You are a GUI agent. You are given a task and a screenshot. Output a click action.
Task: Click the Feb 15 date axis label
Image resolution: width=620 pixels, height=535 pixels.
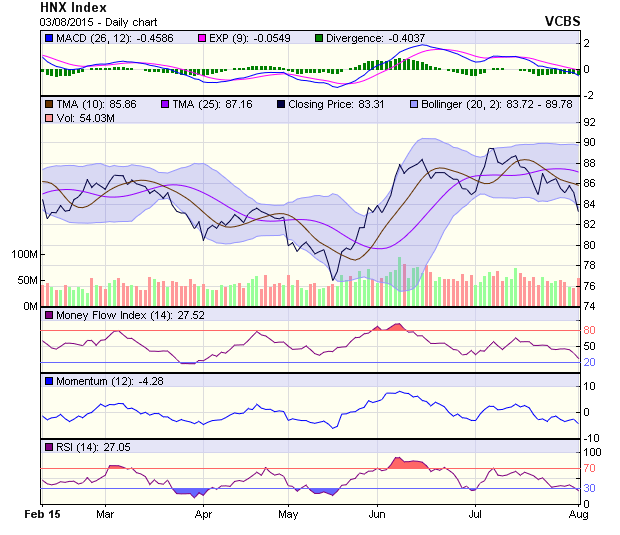pyautogui.click(x=42, y=515)
